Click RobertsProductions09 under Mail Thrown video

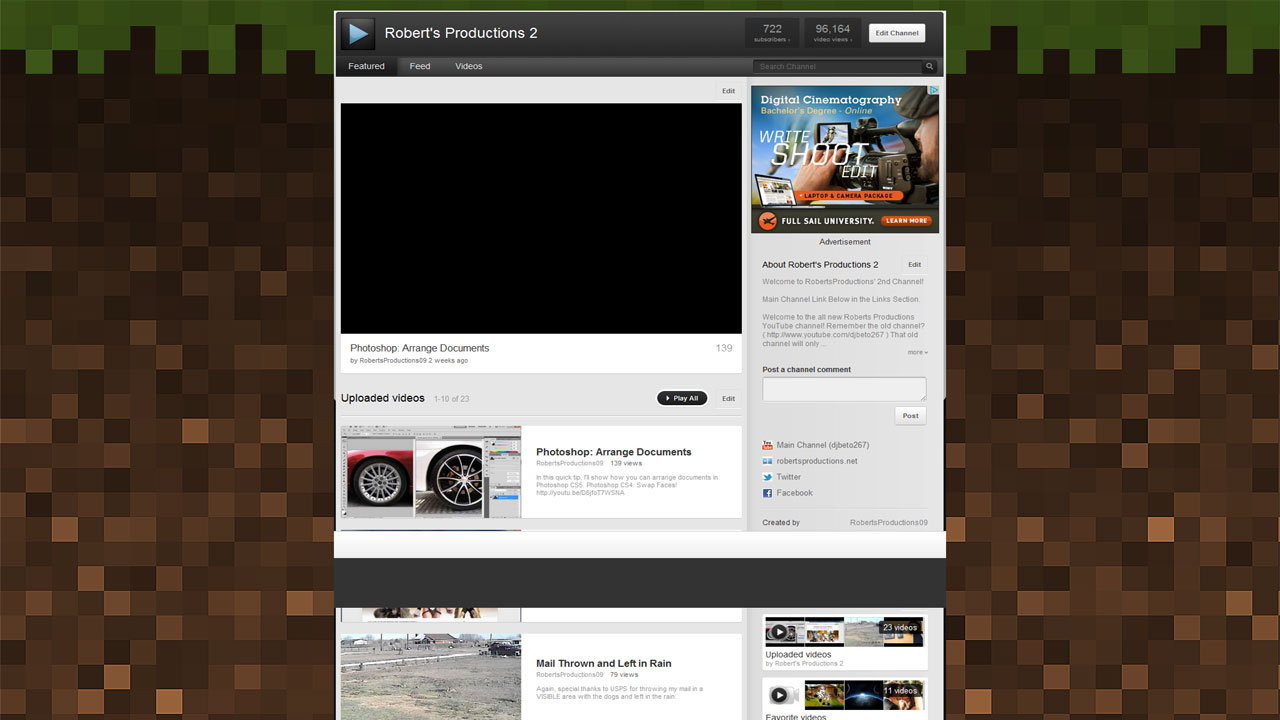click(570, 675)
